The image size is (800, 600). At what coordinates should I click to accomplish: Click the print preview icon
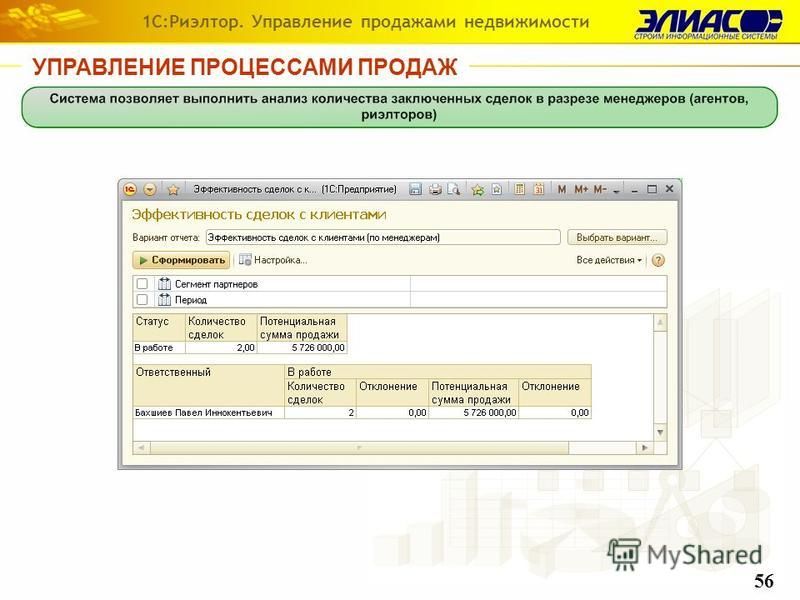[x=454, y=189]
